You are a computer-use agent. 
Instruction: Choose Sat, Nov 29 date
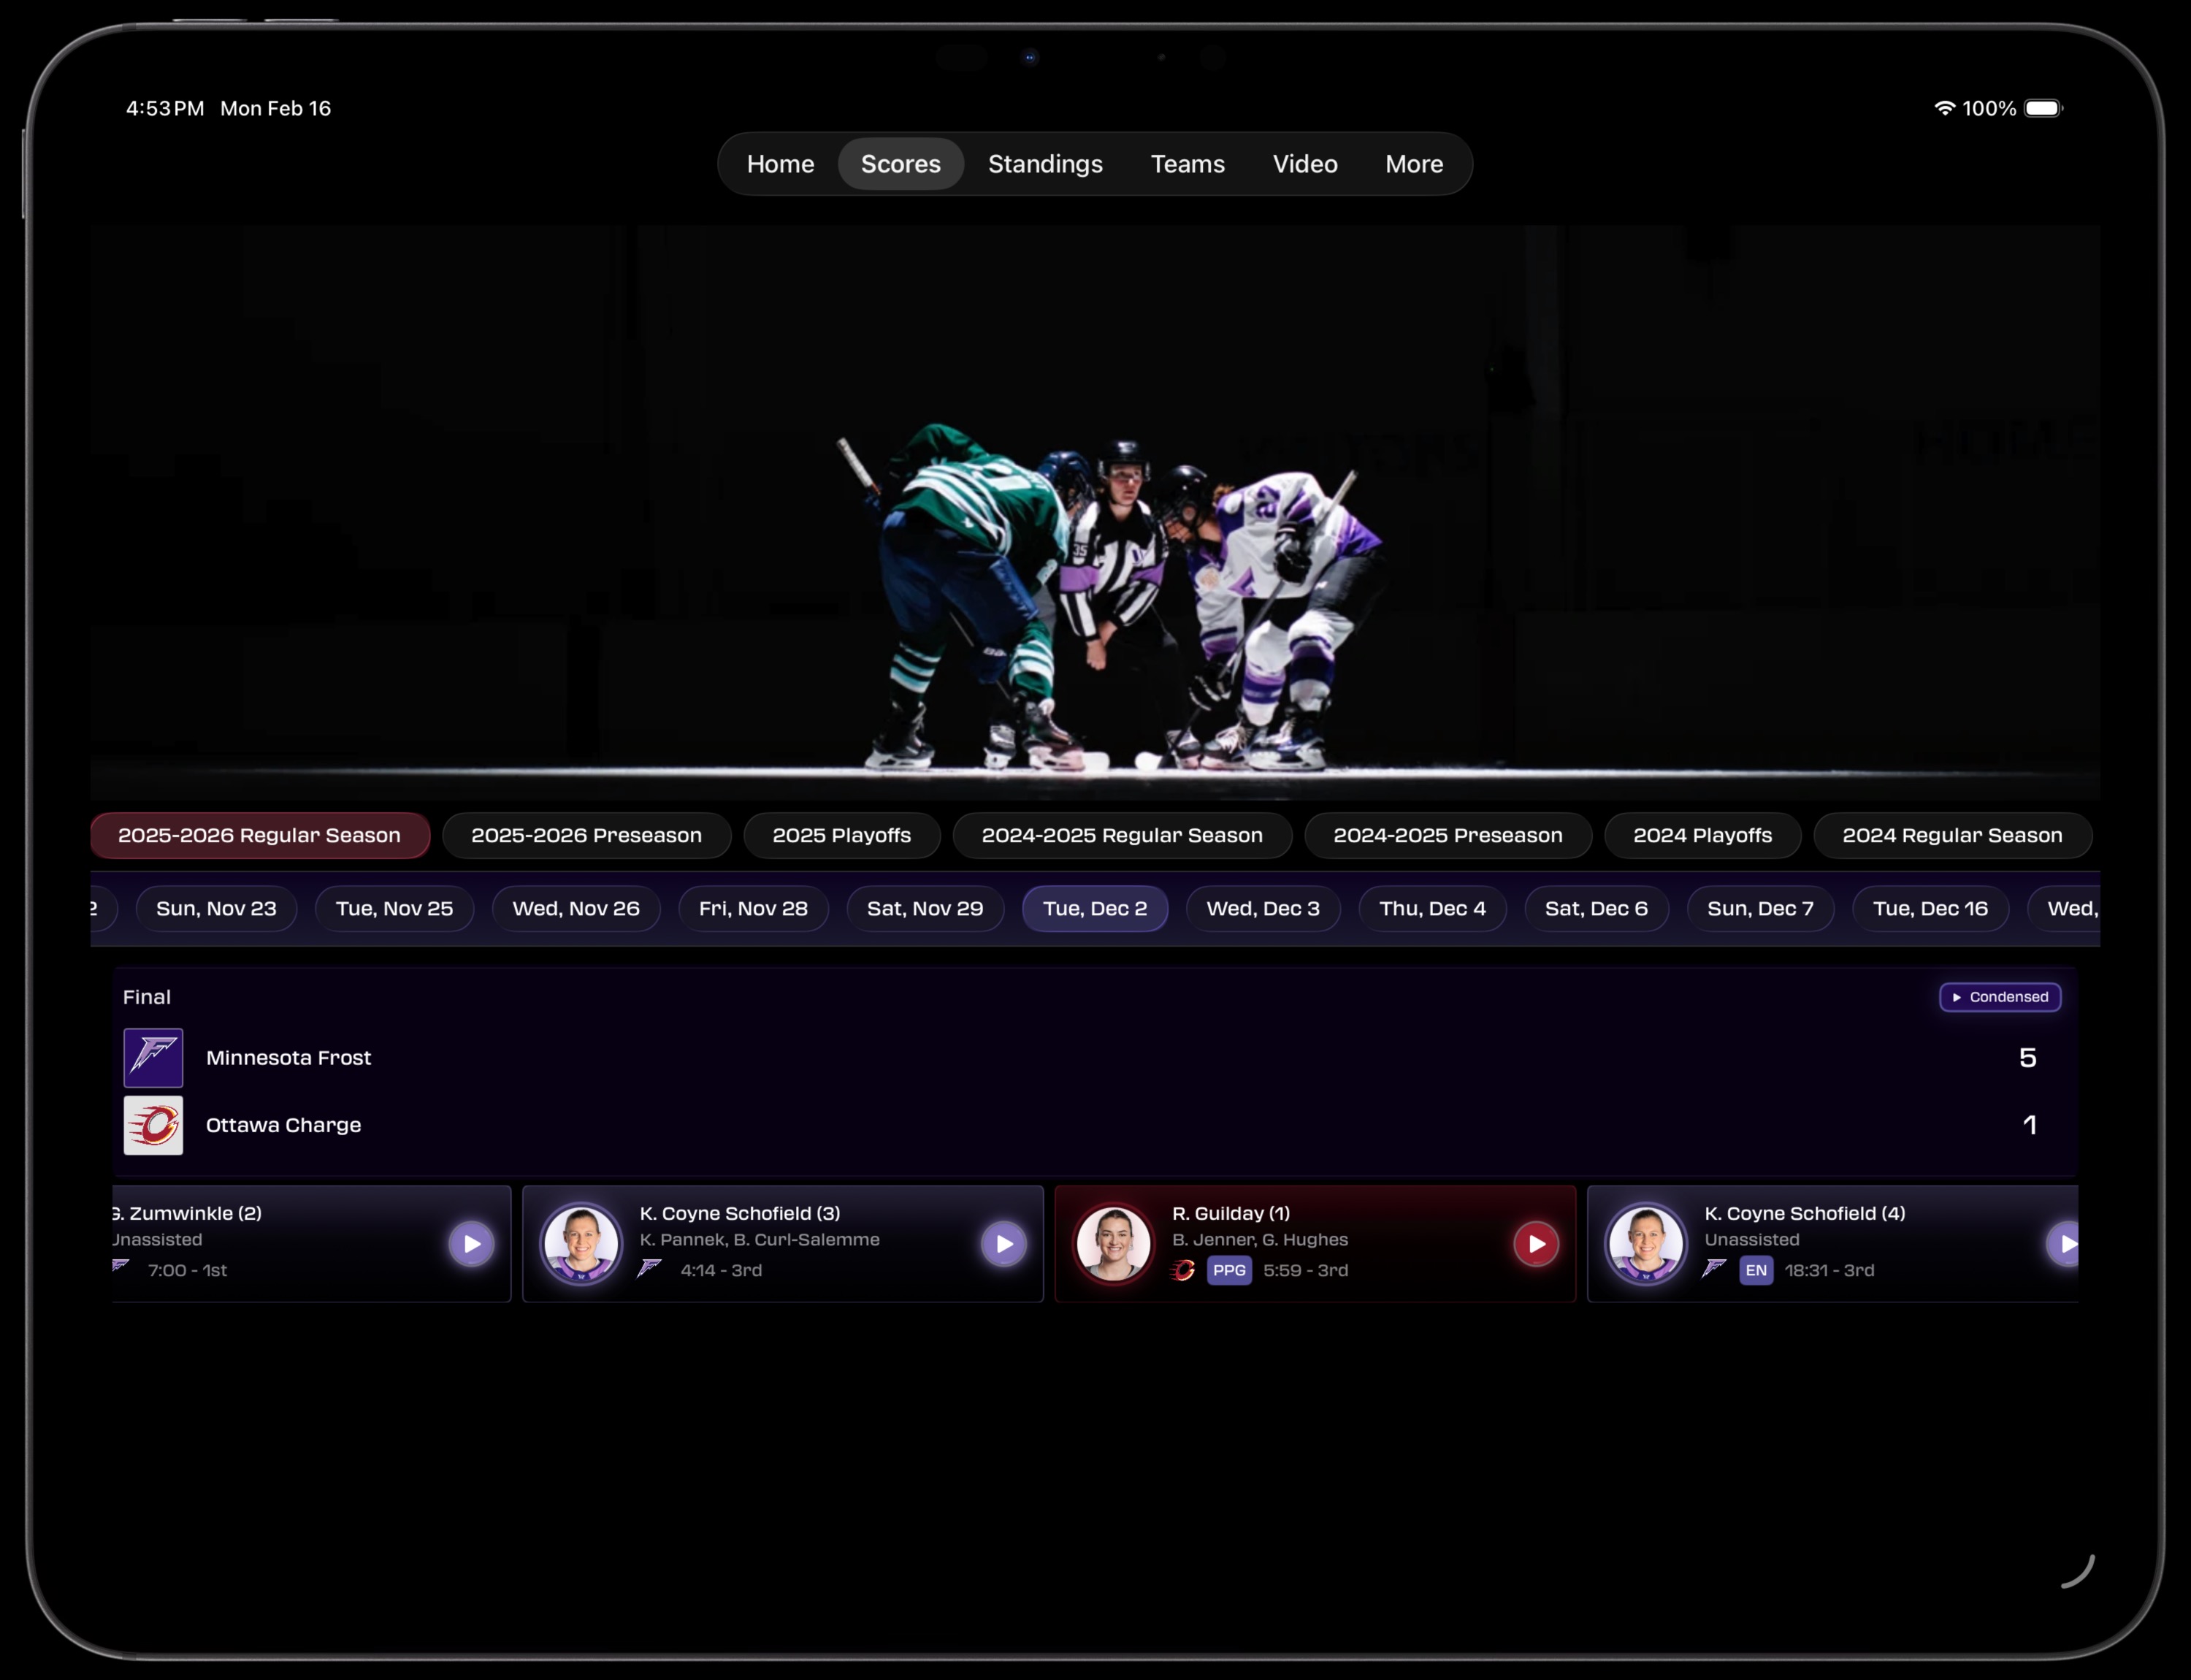[924, 908]
